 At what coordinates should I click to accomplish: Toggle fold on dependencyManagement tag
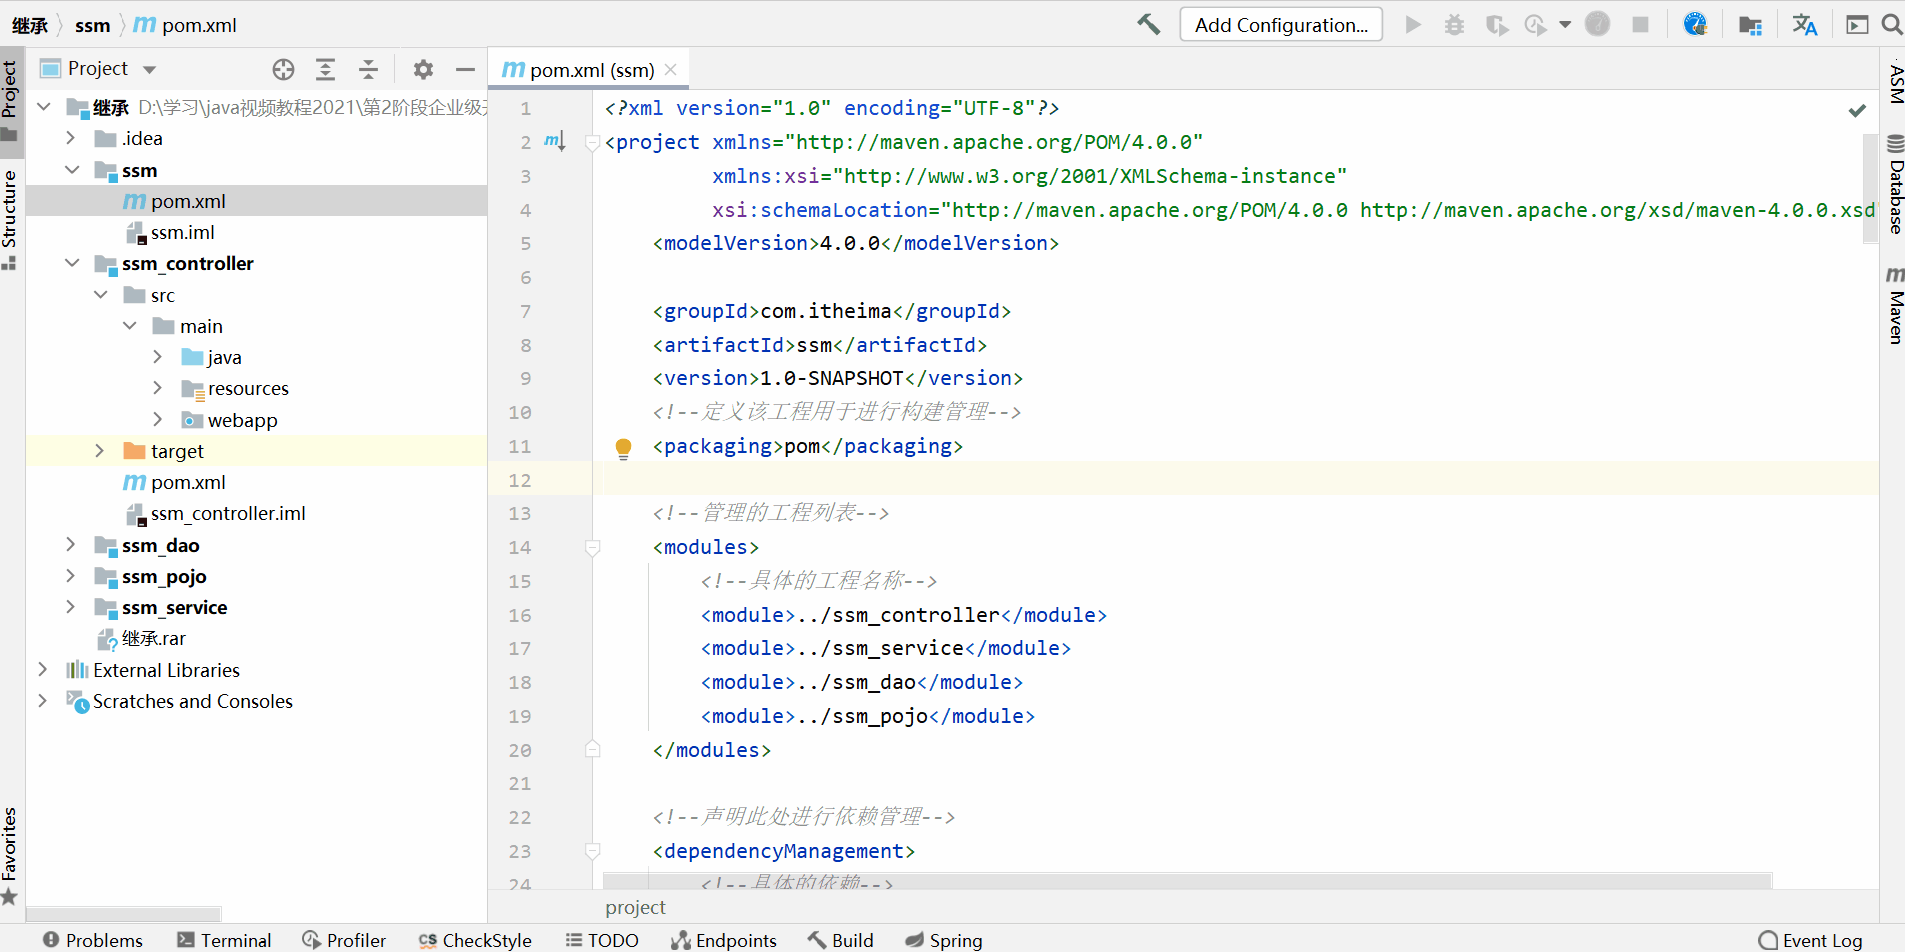(592, 851)
